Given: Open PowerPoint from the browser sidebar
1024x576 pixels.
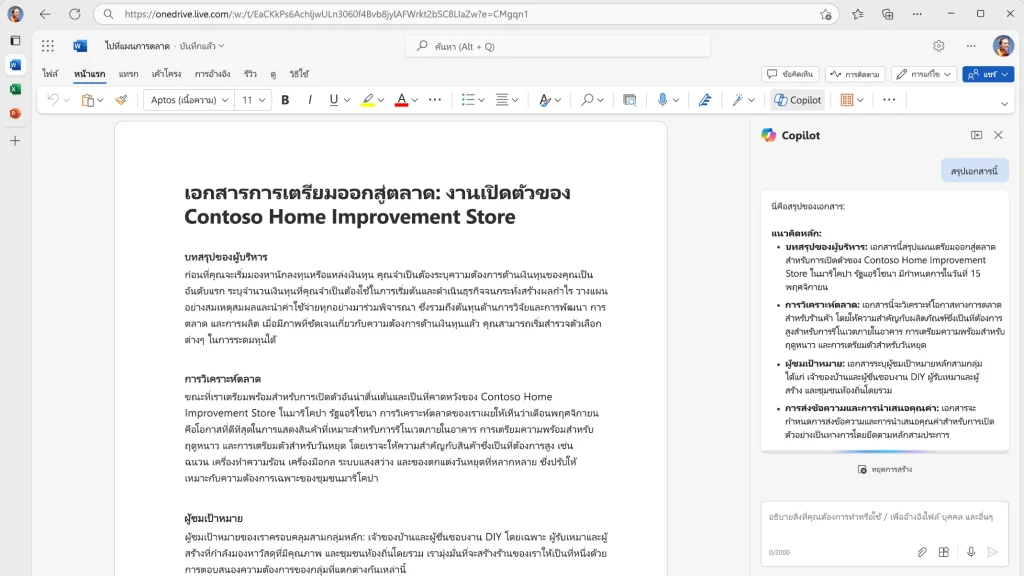Looking at the screenshot, I should click(15, 113).
